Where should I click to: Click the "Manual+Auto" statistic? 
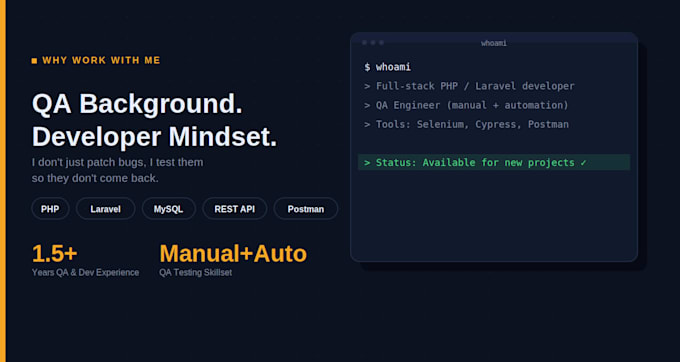point(233,254)
